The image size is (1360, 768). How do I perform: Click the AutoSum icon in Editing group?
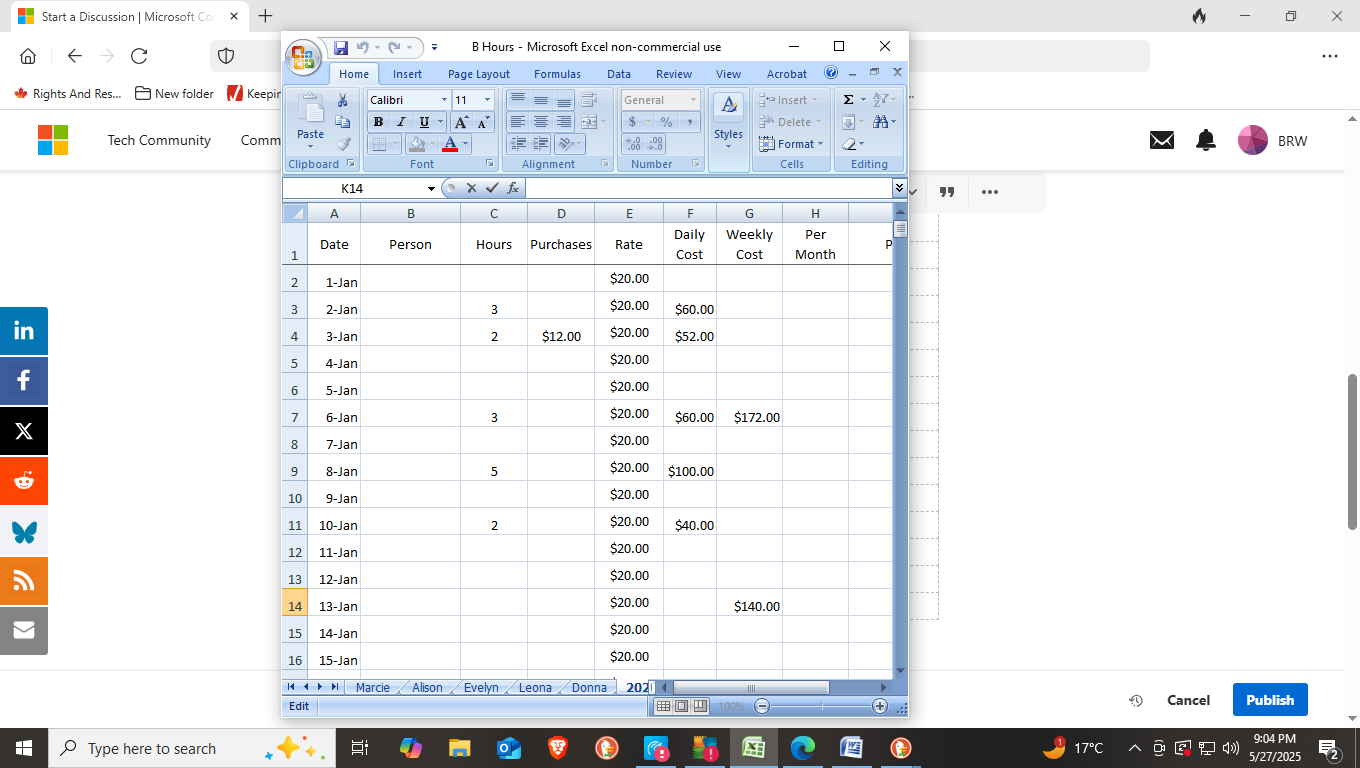[849, 99]
